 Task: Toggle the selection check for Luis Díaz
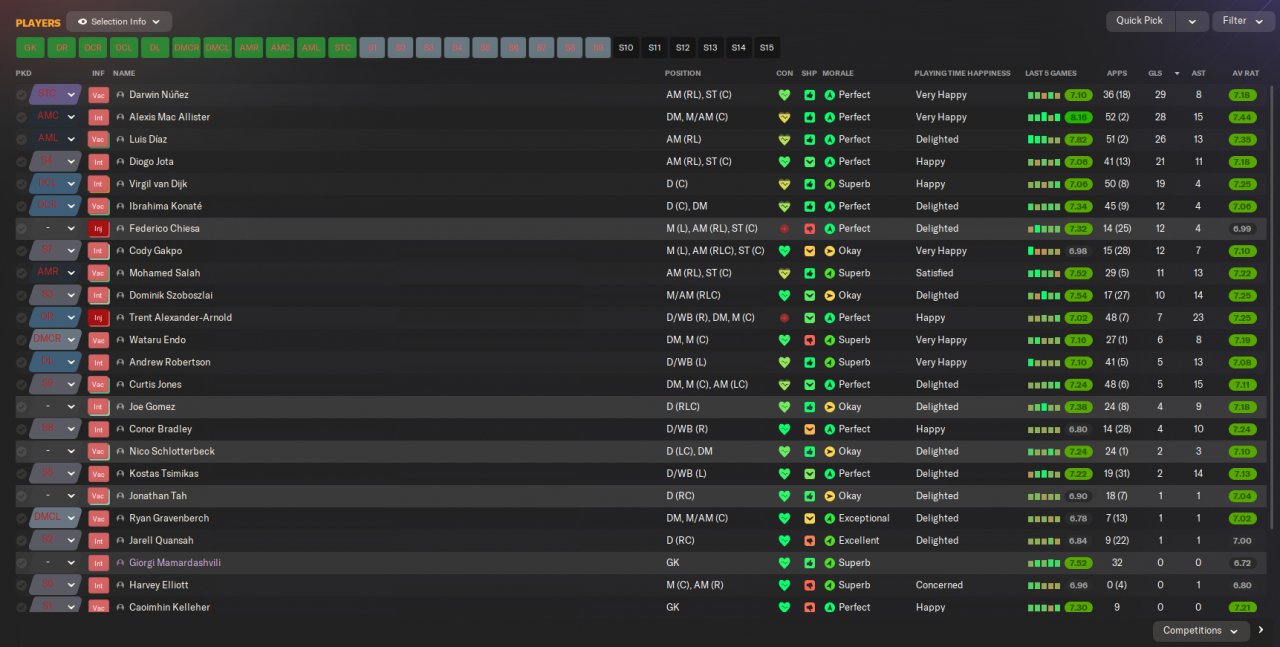click(x=21, y=140)
